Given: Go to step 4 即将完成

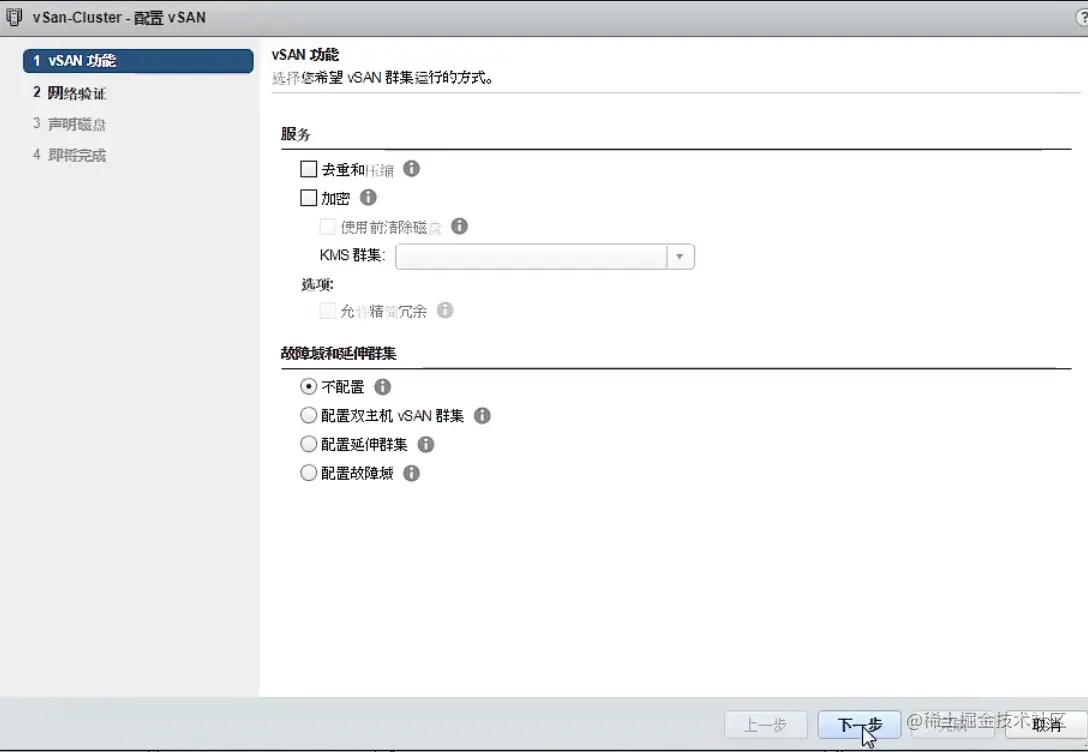Looking at the screenshot, I should tap(69, 155).
